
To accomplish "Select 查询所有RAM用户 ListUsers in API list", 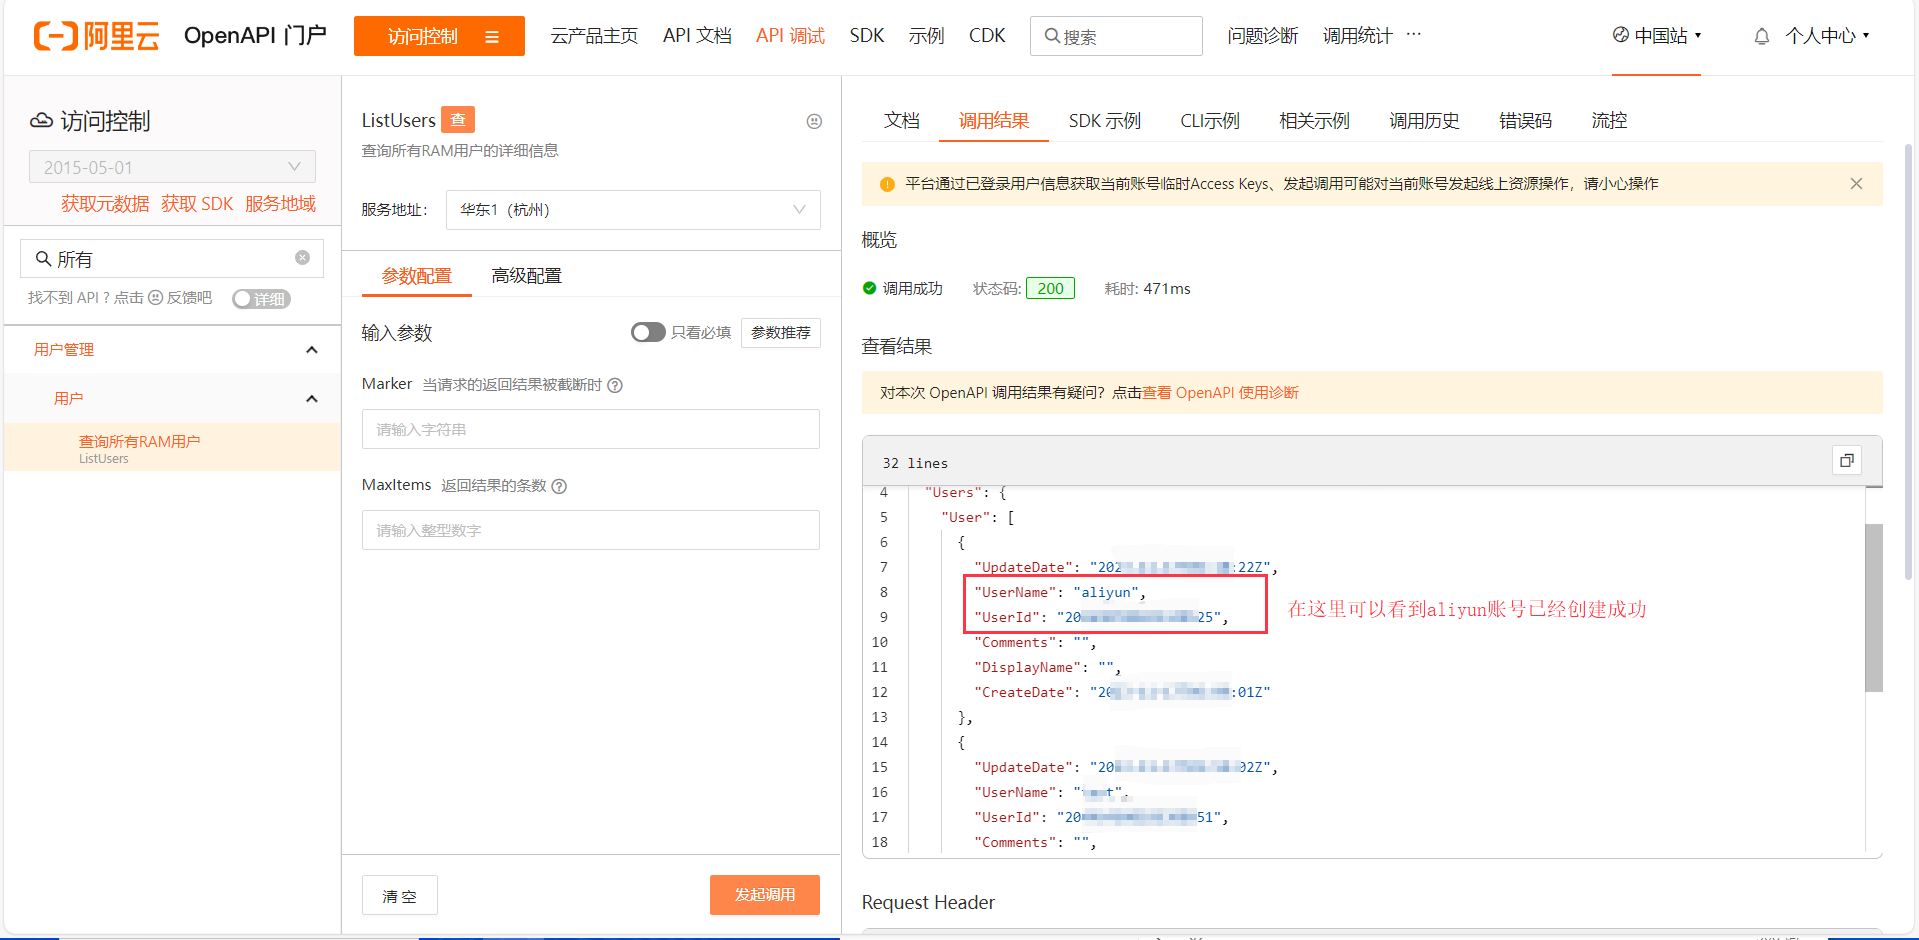I will click(x=173, y=448).
